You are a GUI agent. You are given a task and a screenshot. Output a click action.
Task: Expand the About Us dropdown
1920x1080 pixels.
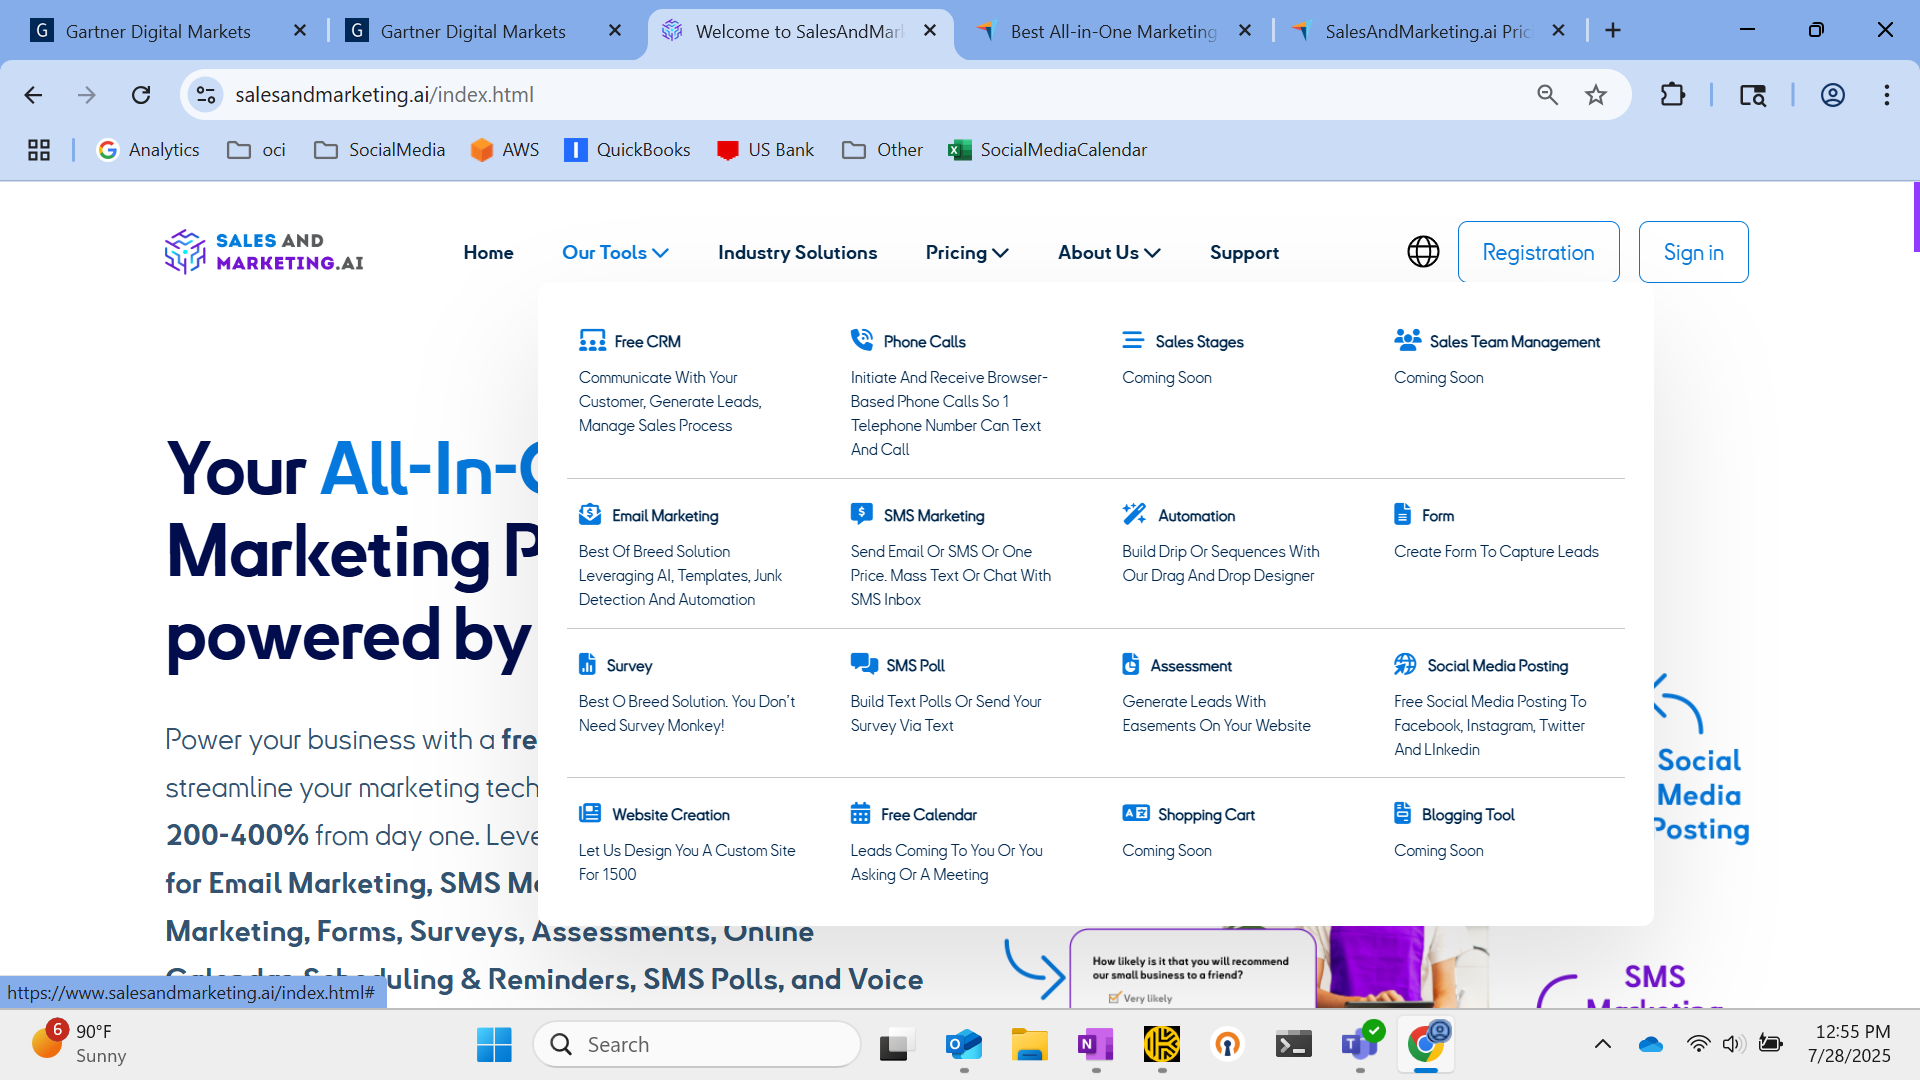tap(1108, 252)
